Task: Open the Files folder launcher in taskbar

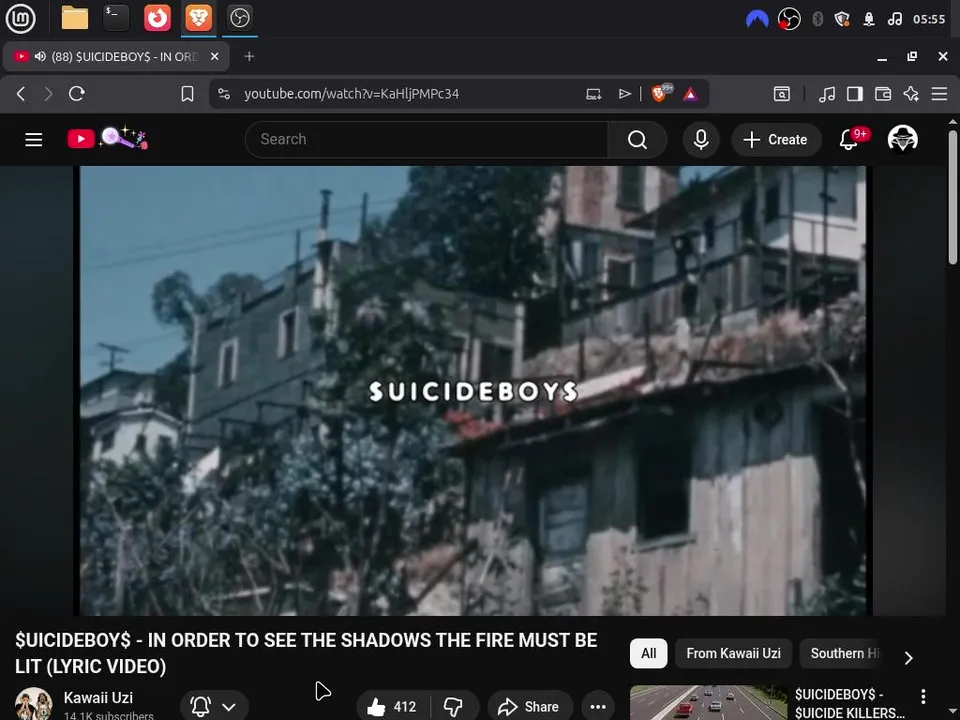Action: click(x=75, y=18)
